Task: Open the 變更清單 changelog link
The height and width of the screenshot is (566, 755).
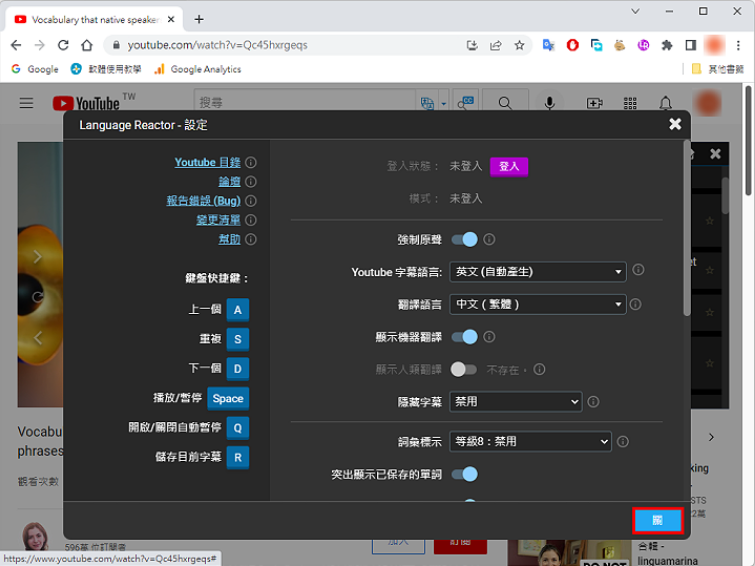Action: [x=219, y=220]
